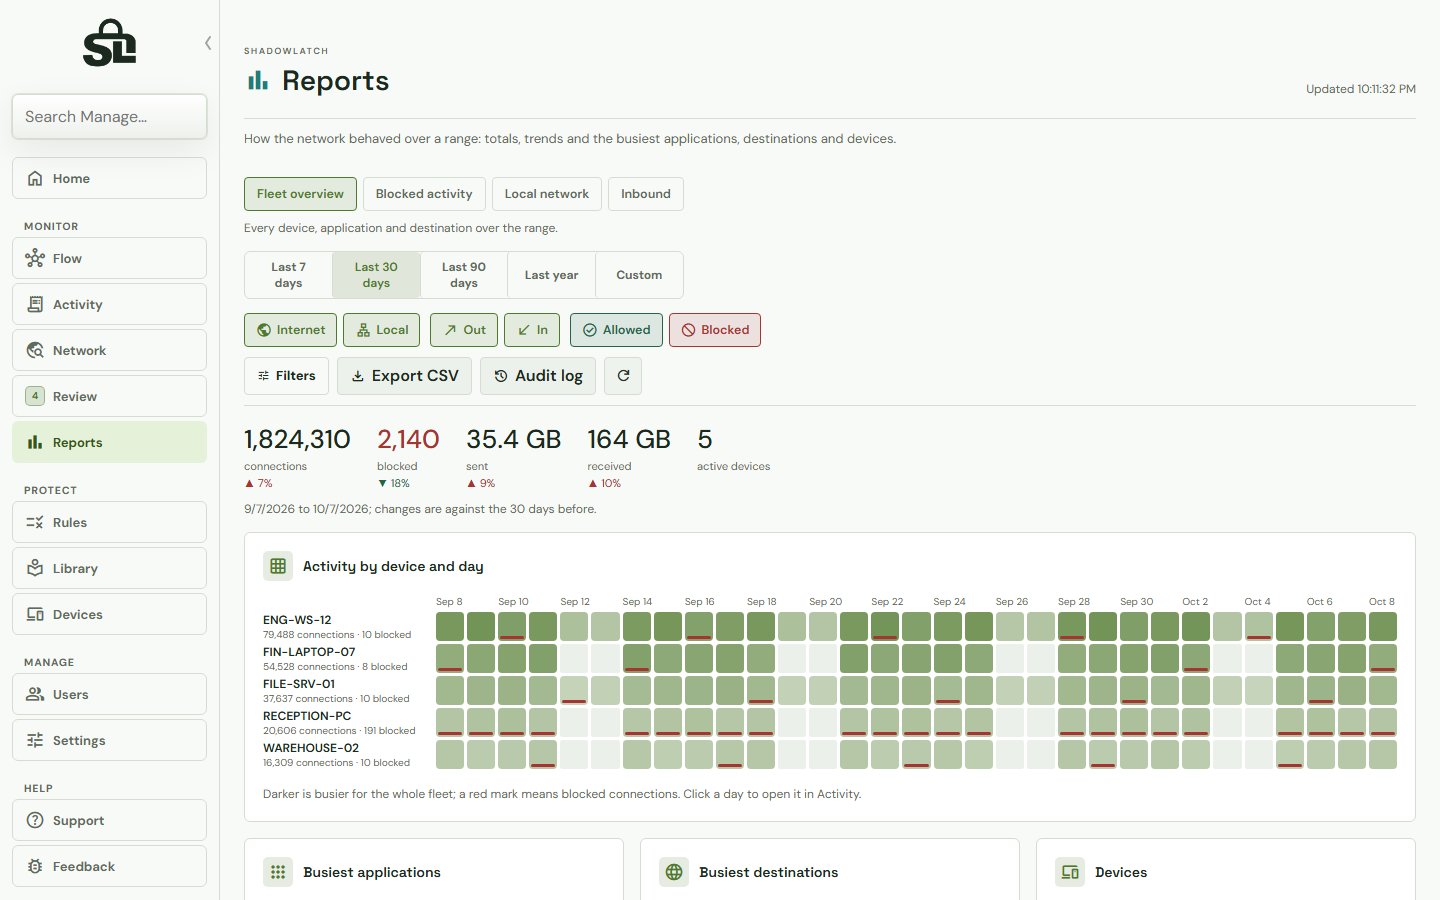1440x900 pixels.
Task: Open the Review page with badge 4
Action: 109,396
